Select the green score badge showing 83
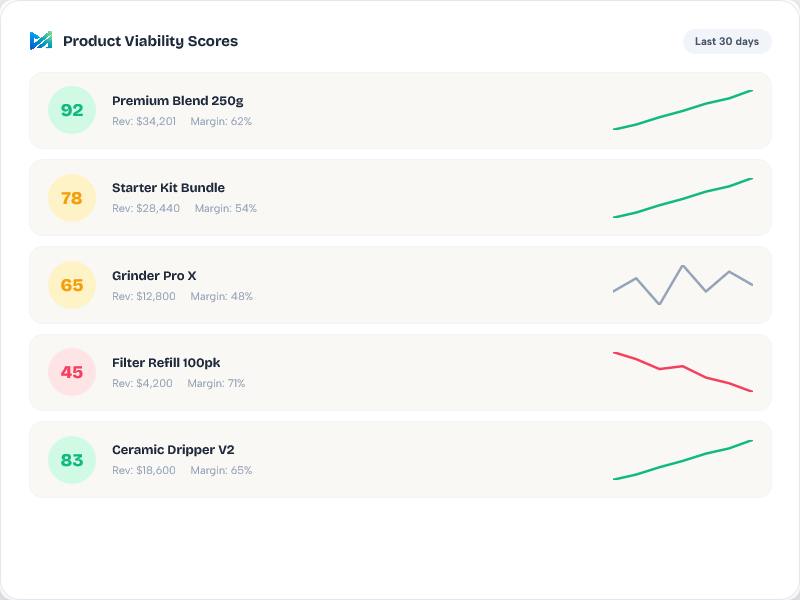The image size is (800, 600). pyautogui.click(x=71, y=459)
